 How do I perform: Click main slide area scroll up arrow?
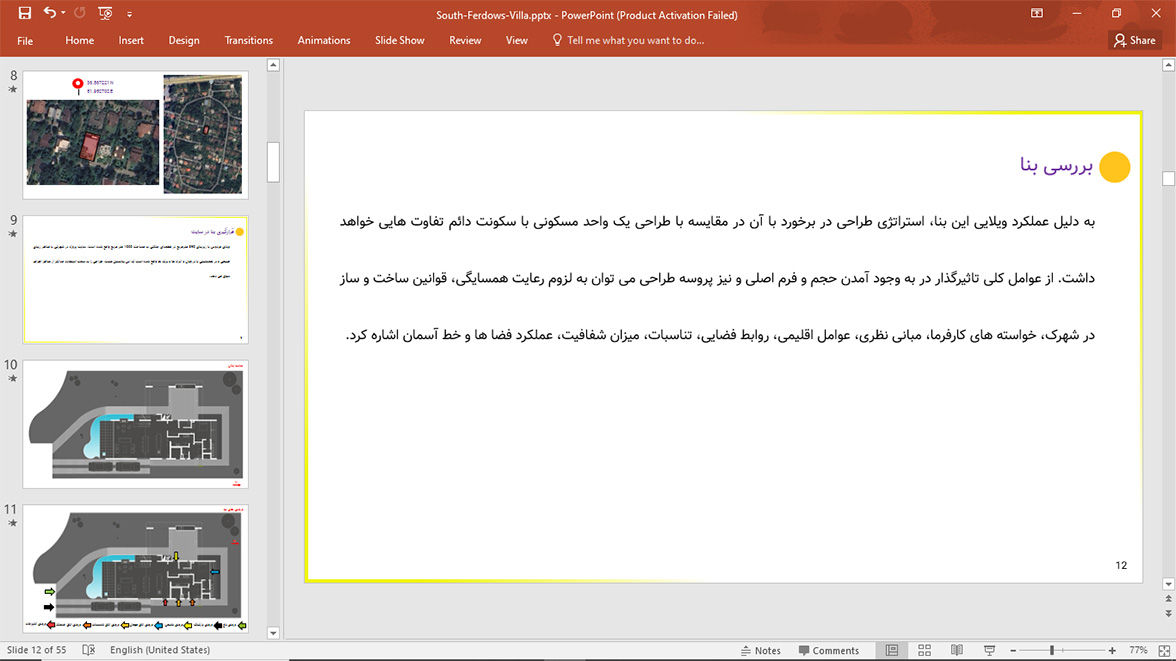[x=1168, y=65]
